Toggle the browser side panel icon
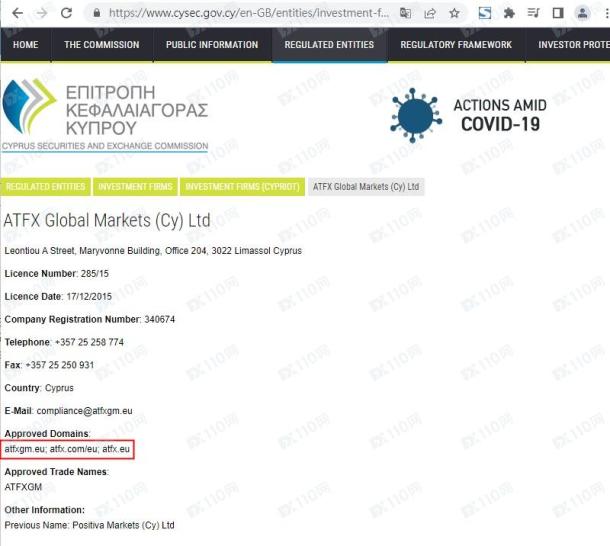610x546 pixels. coord(558,13)
